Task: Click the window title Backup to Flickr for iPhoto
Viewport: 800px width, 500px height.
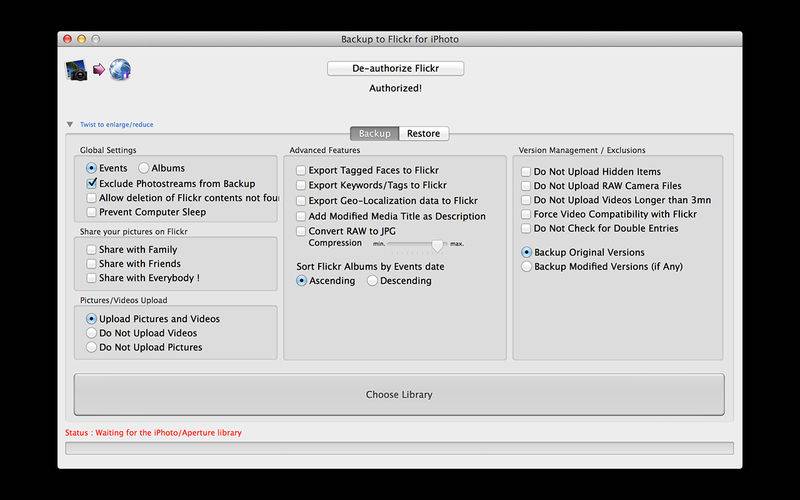Action: point(400,39)
